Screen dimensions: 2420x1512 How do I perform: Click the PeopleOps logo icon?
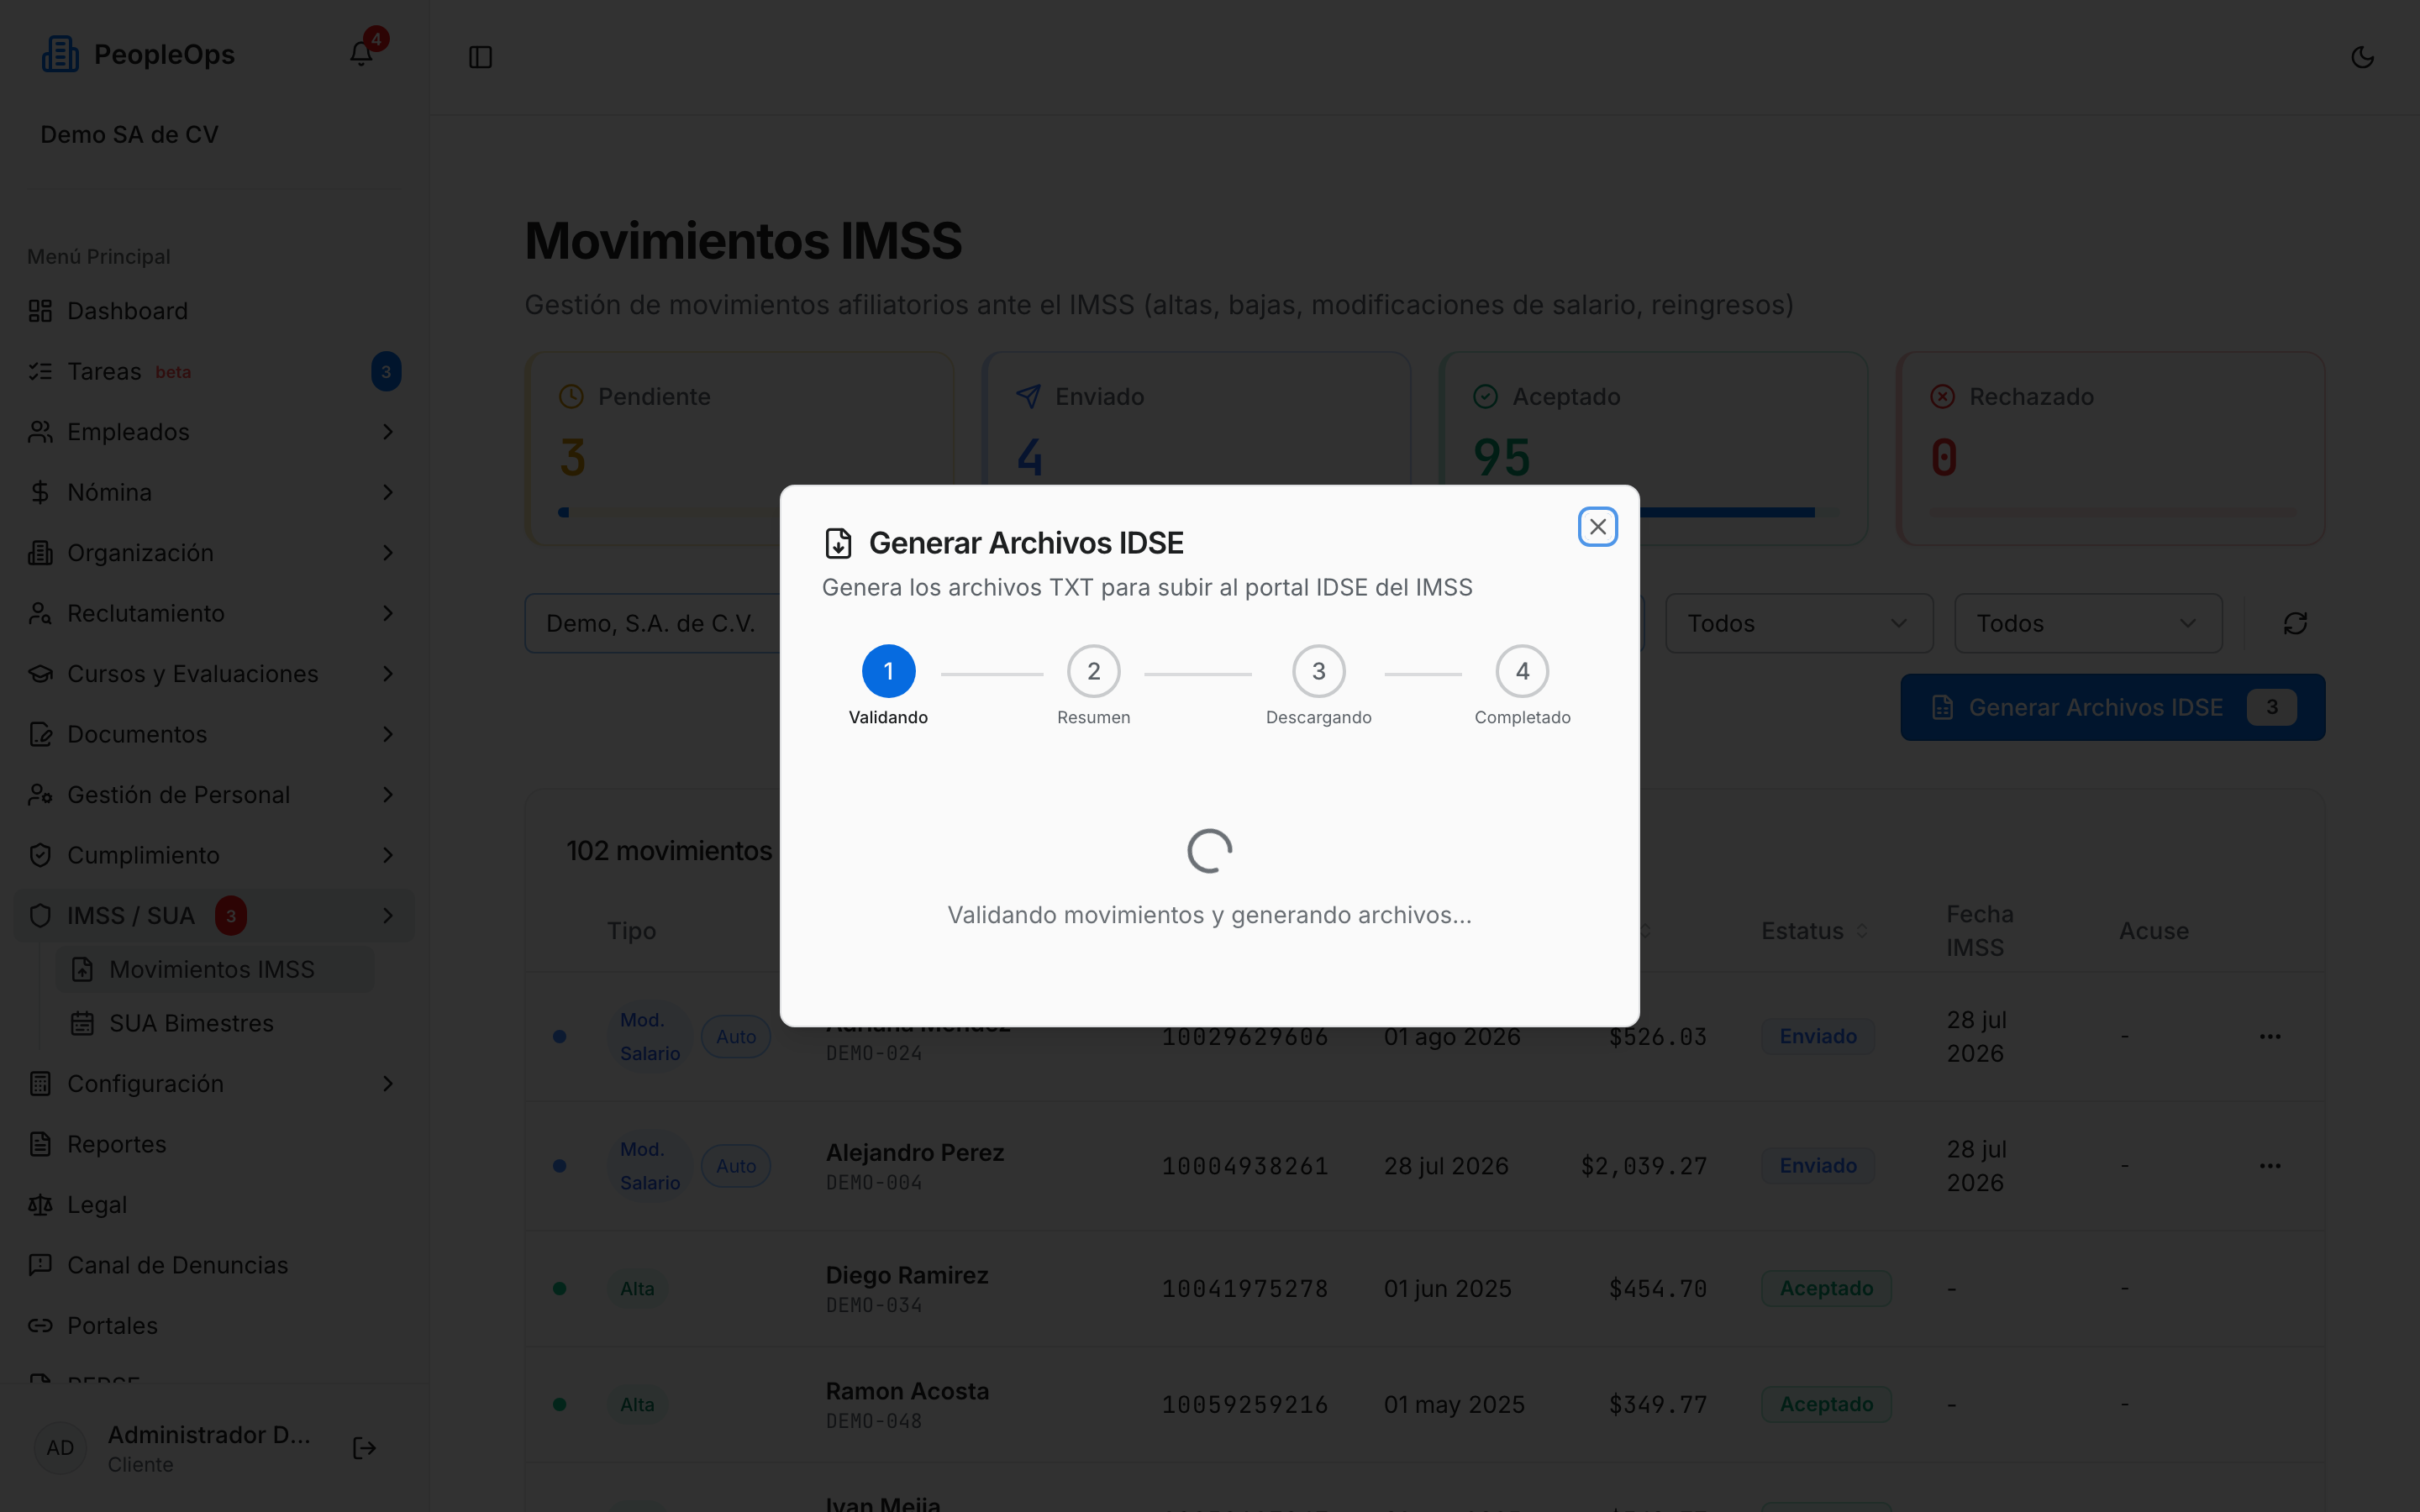click(60, 54)
